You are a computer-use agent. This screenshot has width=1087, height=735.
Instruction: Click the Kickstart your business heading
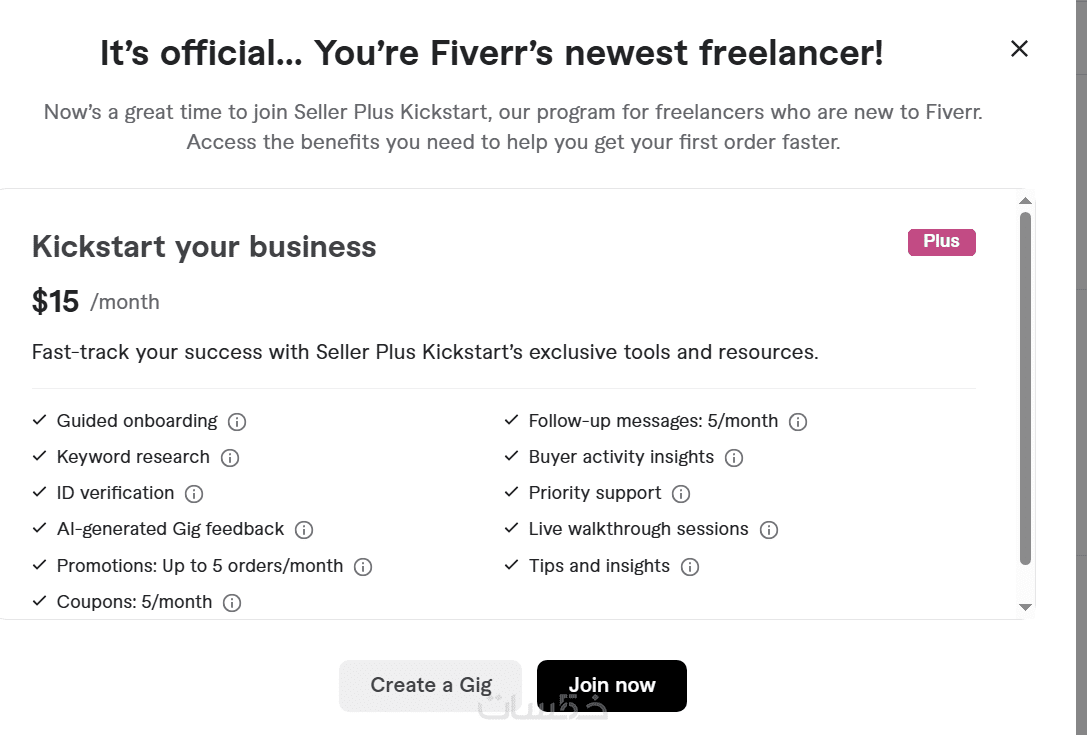(204, 247)
